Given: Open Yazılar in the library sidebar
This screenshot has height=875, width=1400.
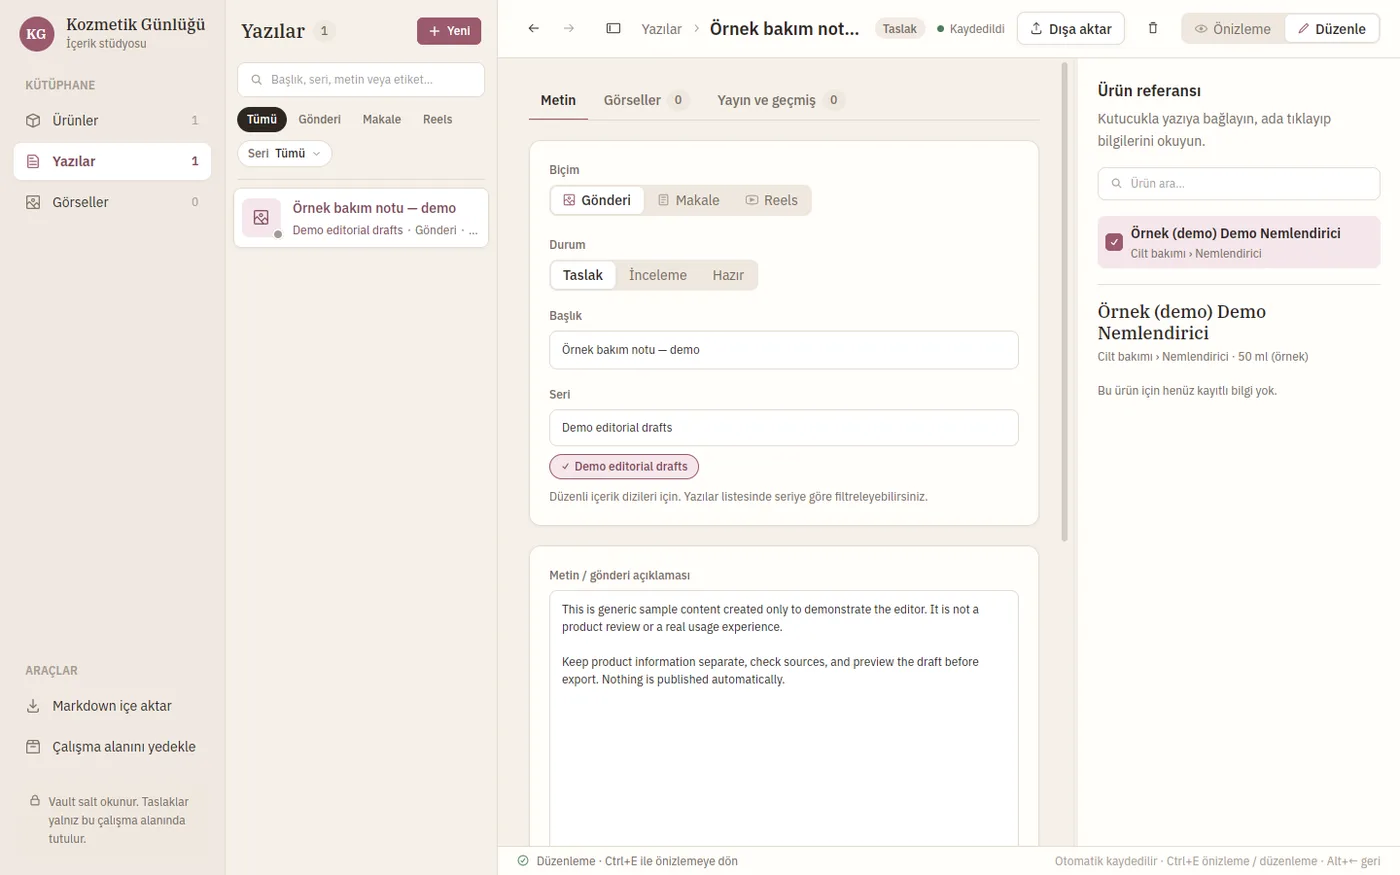Looking at the screenshot, I should 112,161.
